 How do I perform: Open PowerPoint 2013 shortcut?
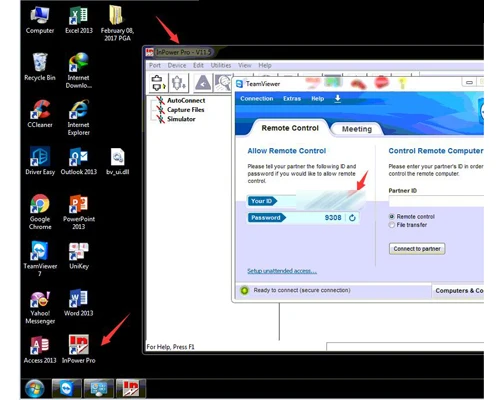point(79,212)
